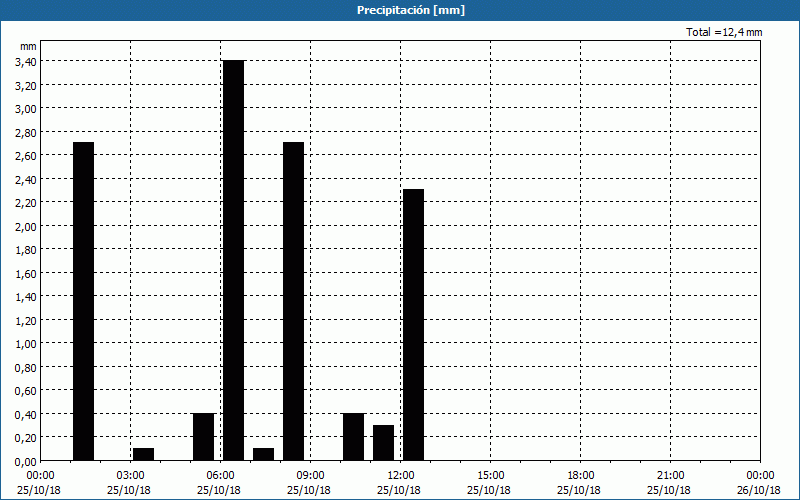The width and height of the screenshot is (800, 500).
Task: Click the 2,00 y-axis label
Action: coord(26,226)
